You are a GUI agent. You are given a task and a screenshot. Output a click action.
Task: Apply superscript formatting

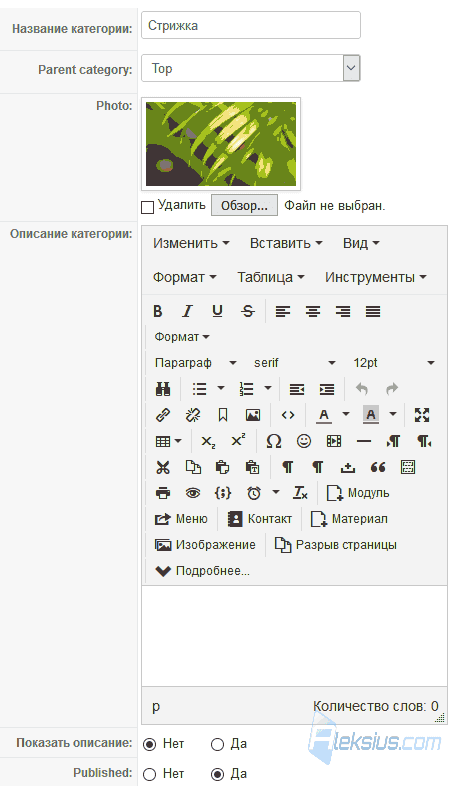pyautogui.click(x=238, y=442)
